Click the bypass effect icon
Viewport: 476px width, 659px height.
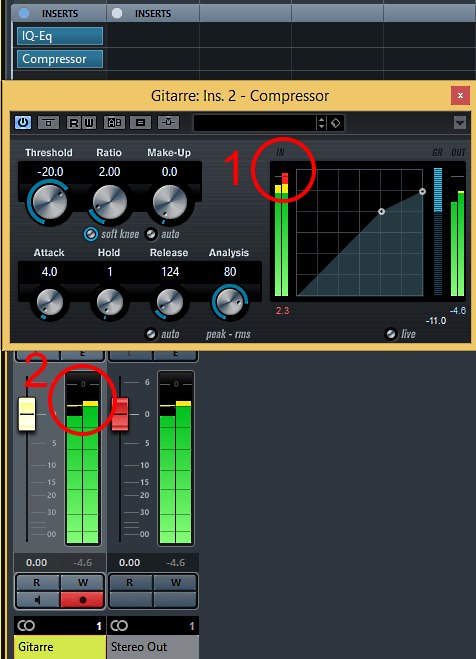click(48, 123)
